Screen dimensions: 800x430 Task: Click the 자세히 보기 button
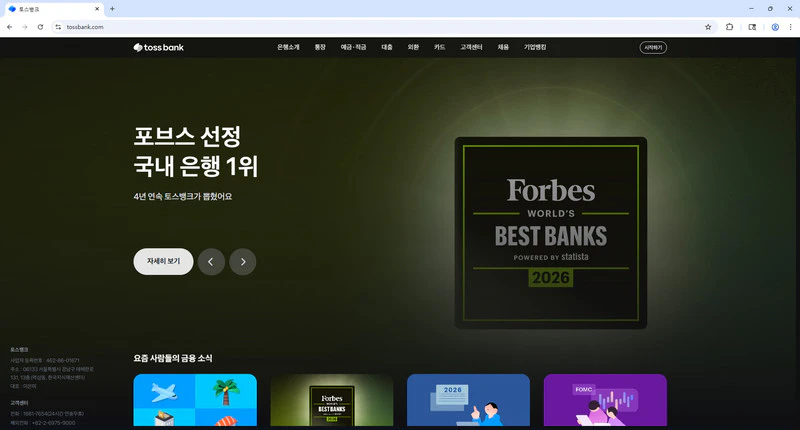tap(163, 262)
